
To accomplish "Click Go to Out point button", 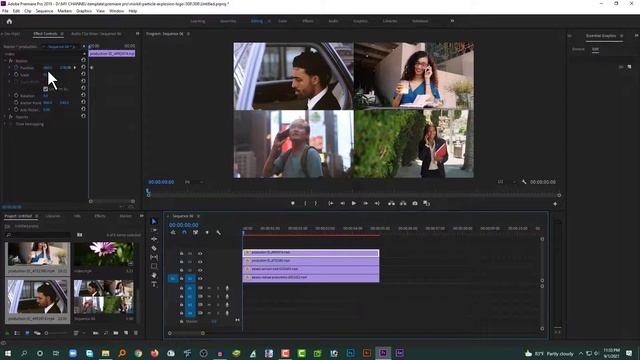I will 377,203.
